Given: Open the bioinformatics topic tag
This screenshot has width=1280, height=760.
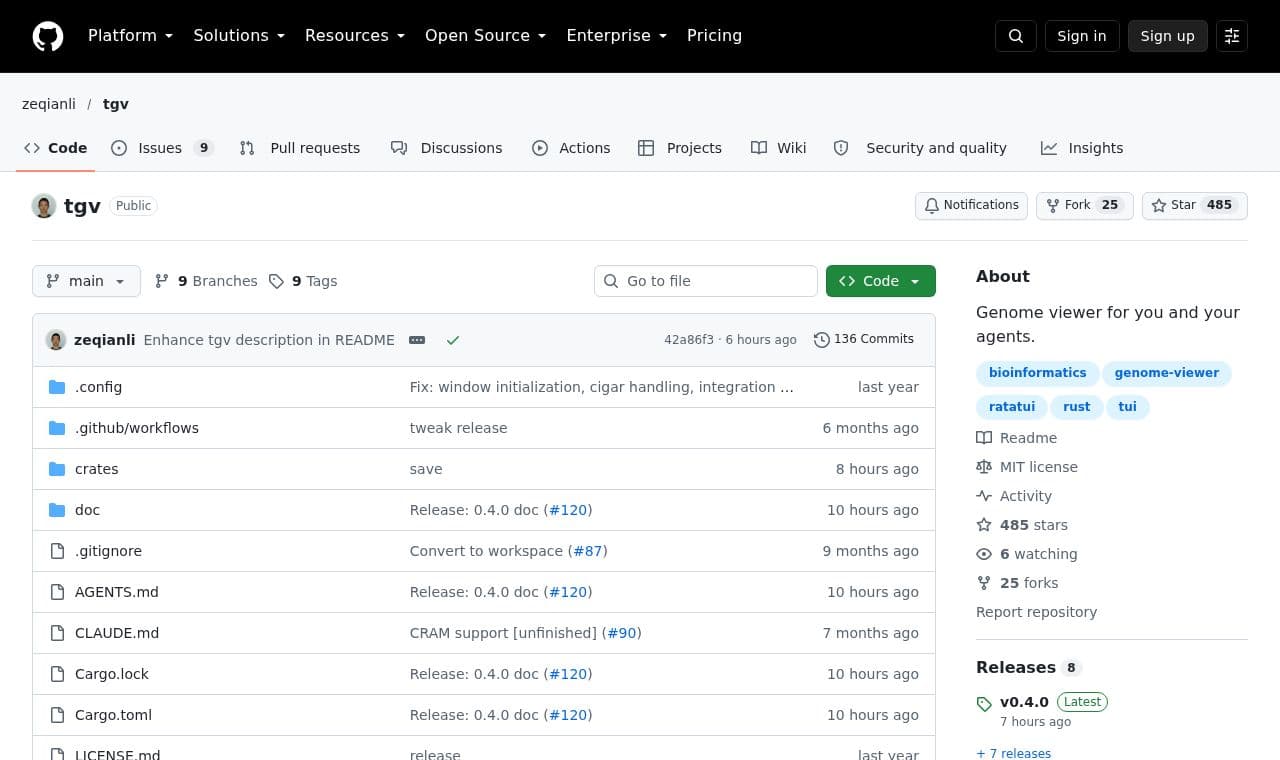Looking at the screenshot, I should pyautogui.click(x=1037, y=373).
